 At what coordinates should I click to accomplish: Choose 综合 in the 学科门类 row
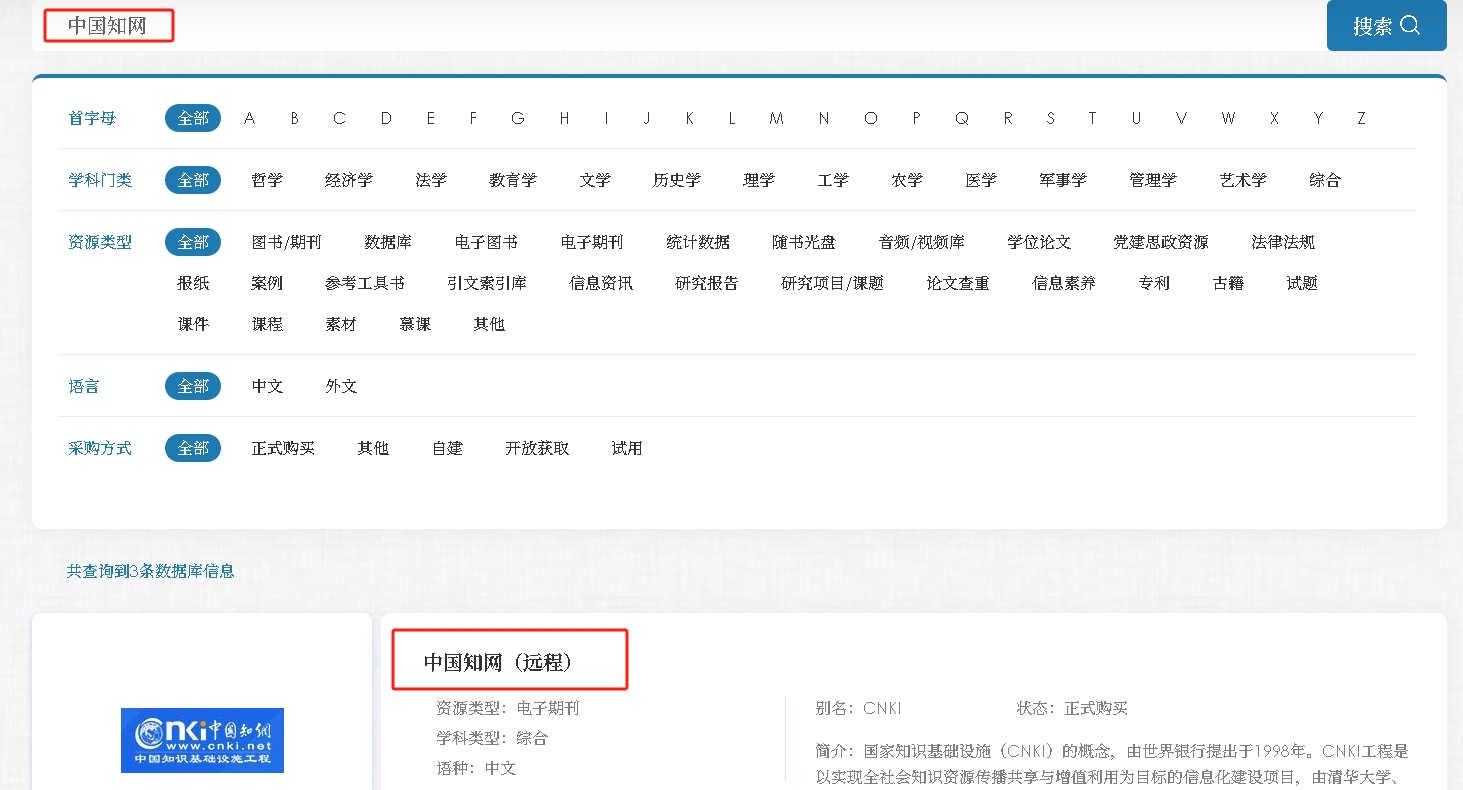point(1325,180)
